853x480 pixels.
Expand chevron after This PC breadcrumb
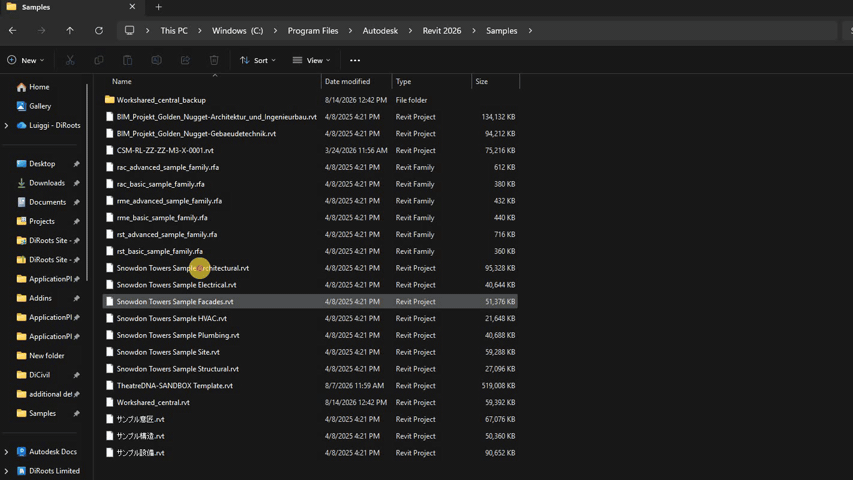coord(200,30)
